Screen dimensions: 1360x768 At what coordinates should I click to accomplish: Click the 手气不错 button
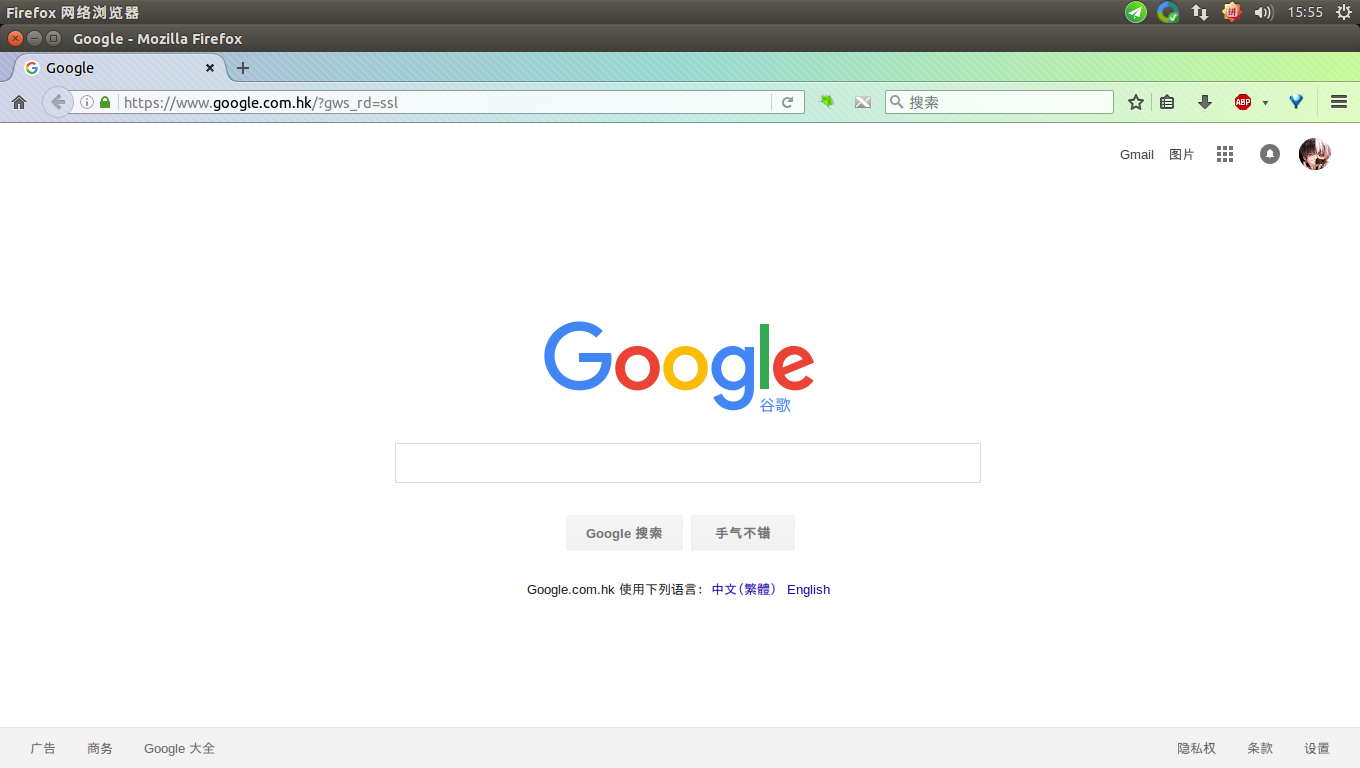(743, 533)
